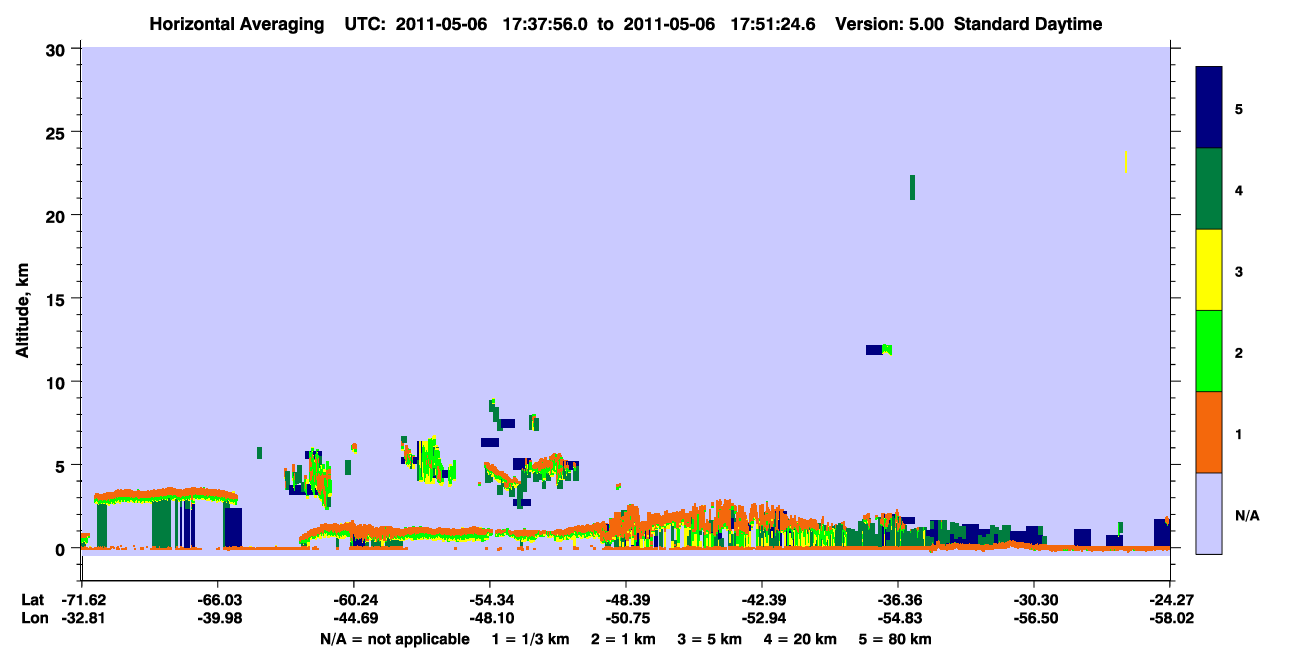The height and width of the screenshot is (667, 1300).
Task: Click latitude value -71.62
Action: pyautogui.click(x=82, y=600)
